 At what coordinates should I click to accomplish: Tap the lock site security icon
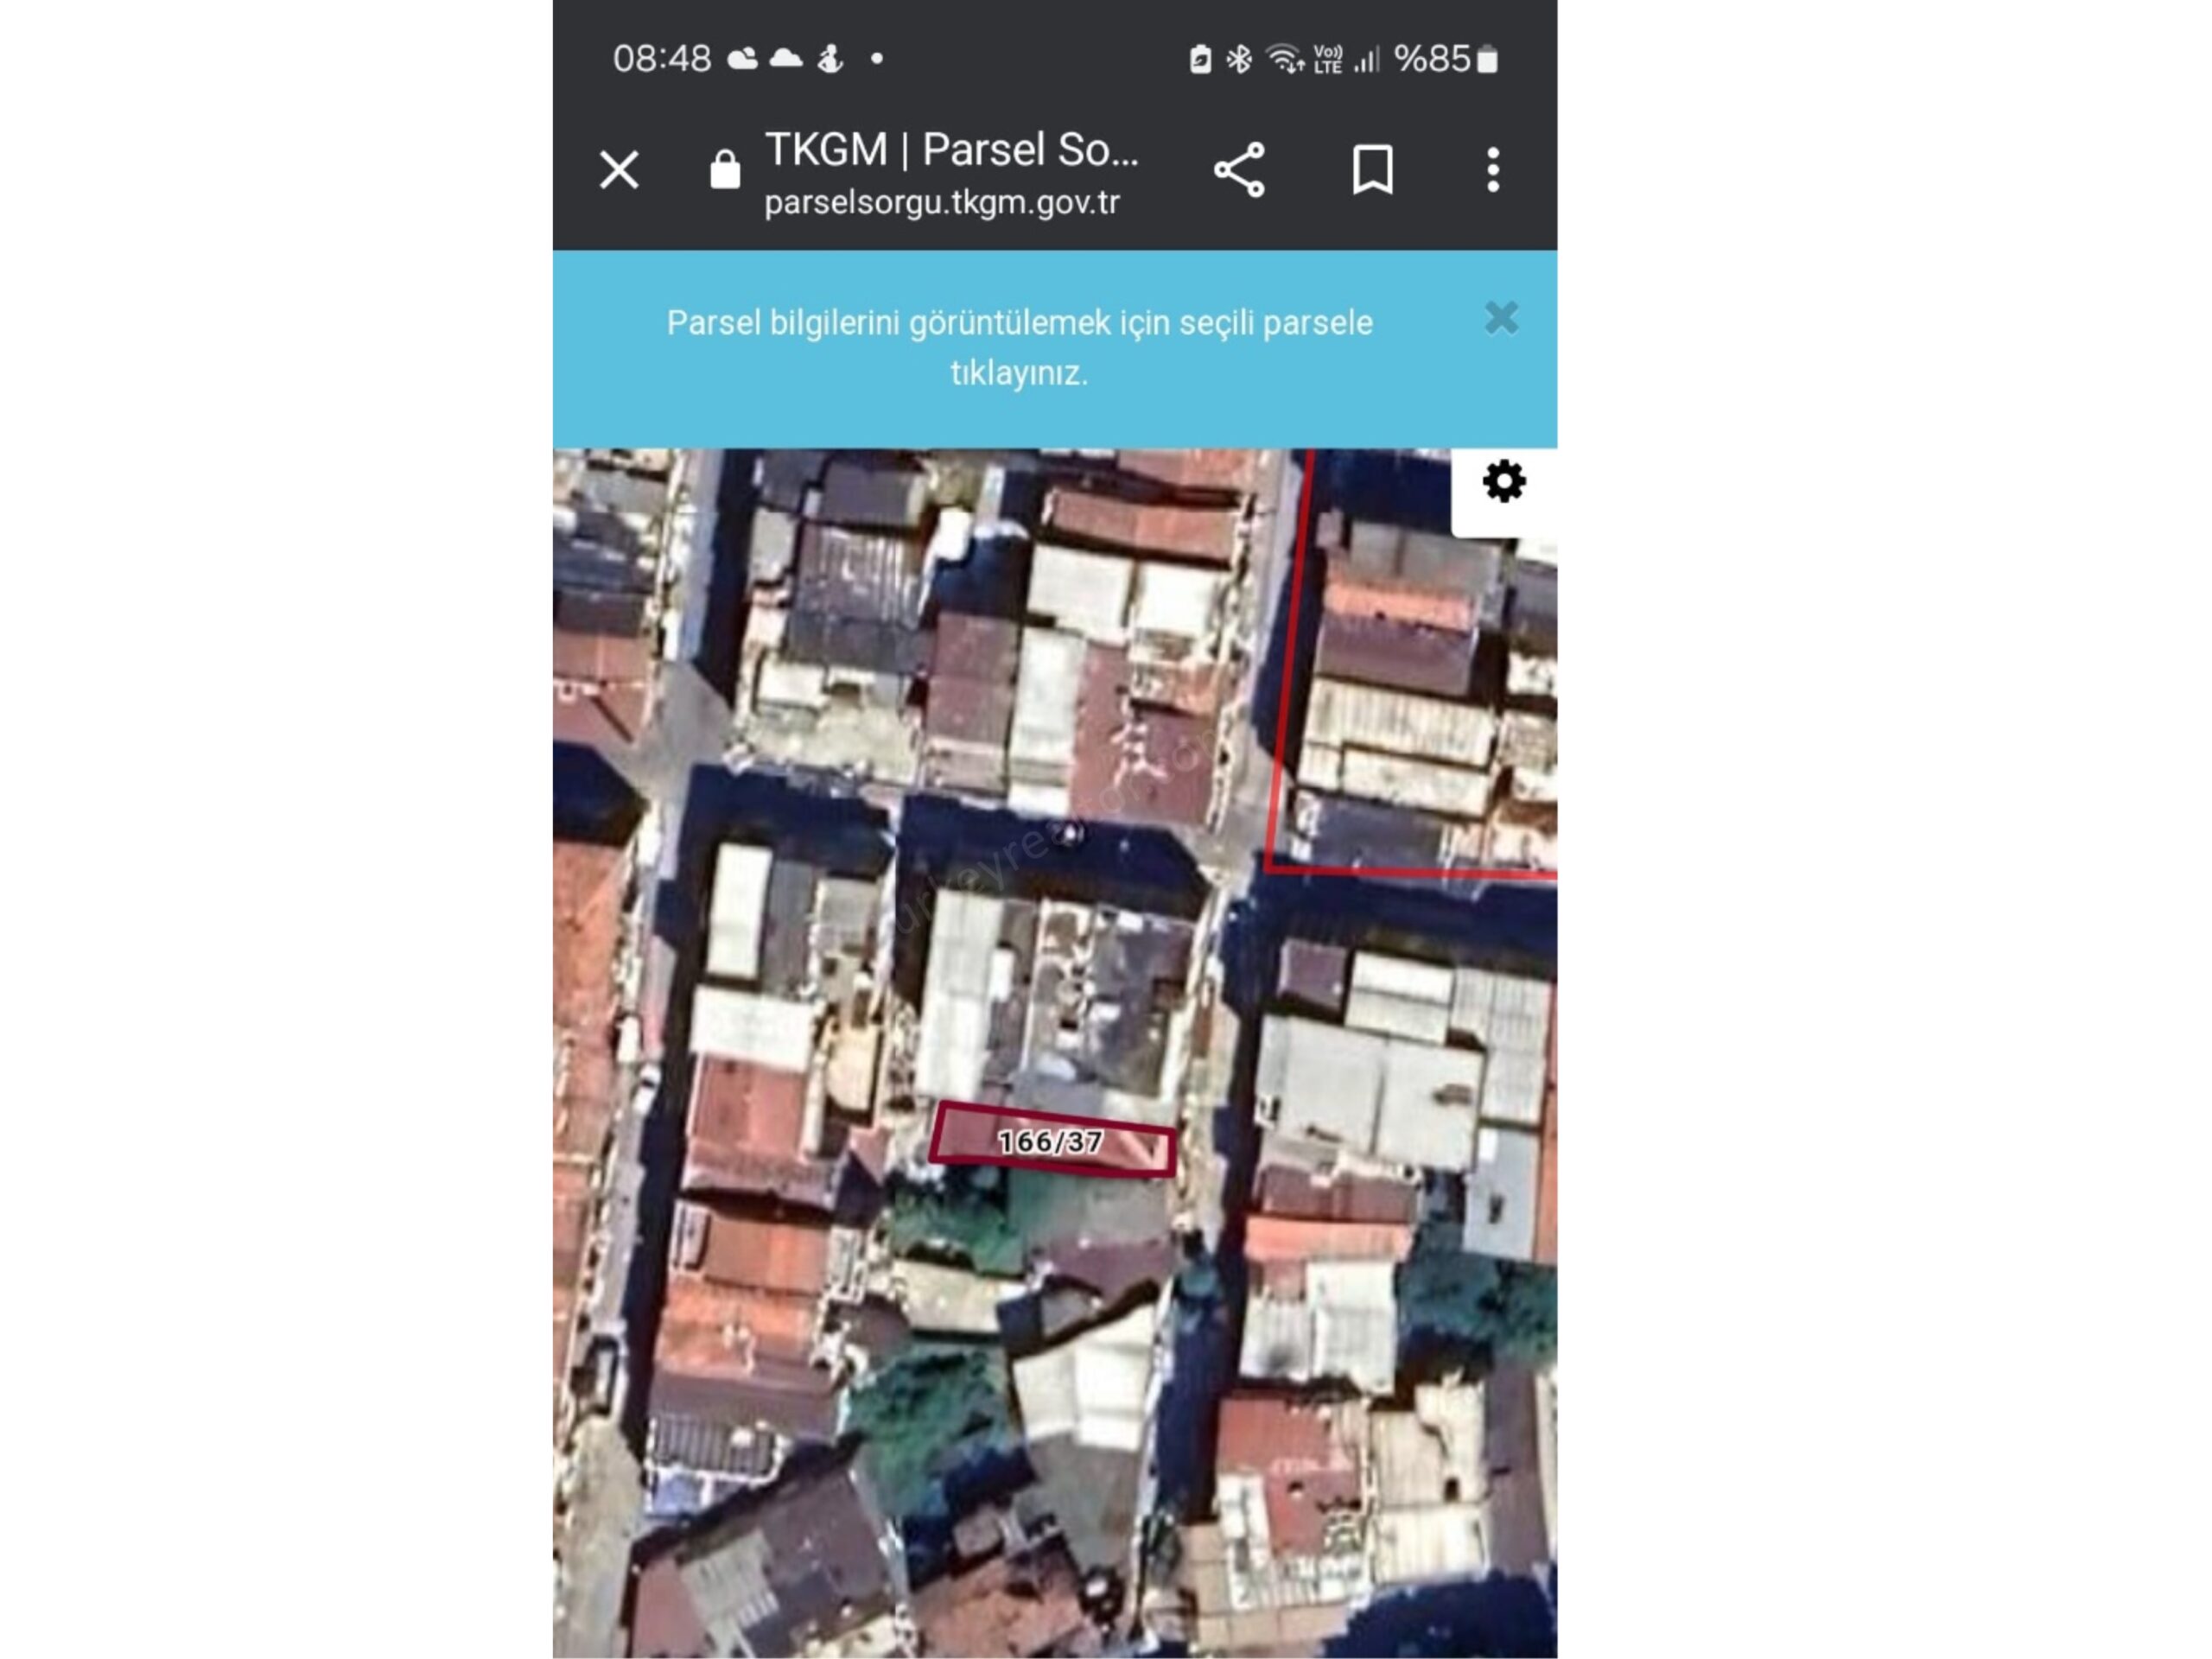(725, 170)
